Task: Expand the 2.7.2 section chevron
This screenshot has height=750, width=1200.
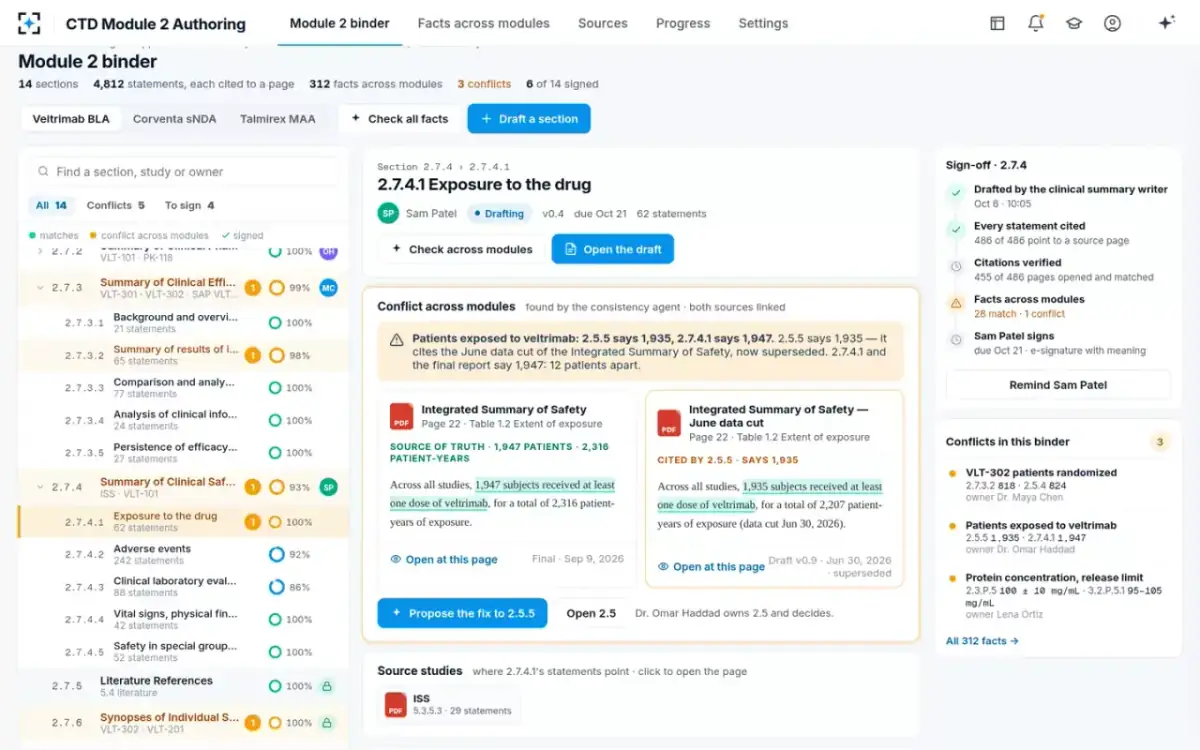Action: (x=40, y=251)
